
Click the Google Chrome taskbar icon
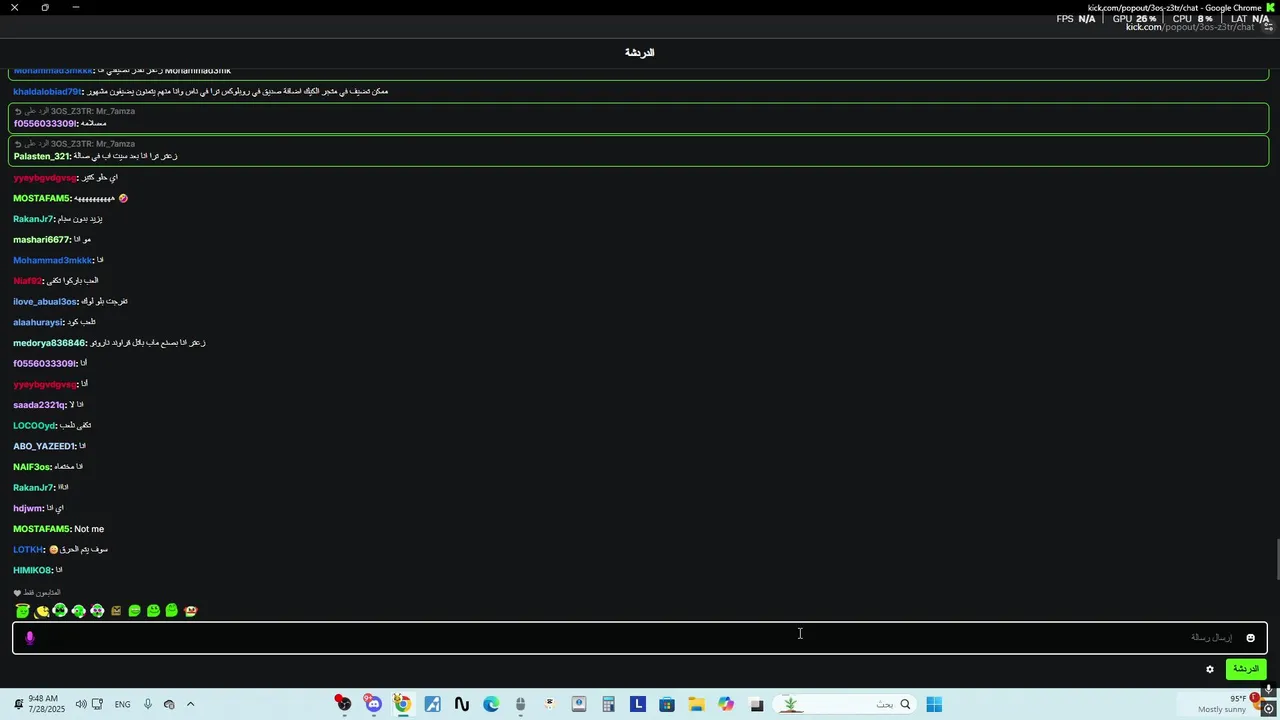[402, 704]
